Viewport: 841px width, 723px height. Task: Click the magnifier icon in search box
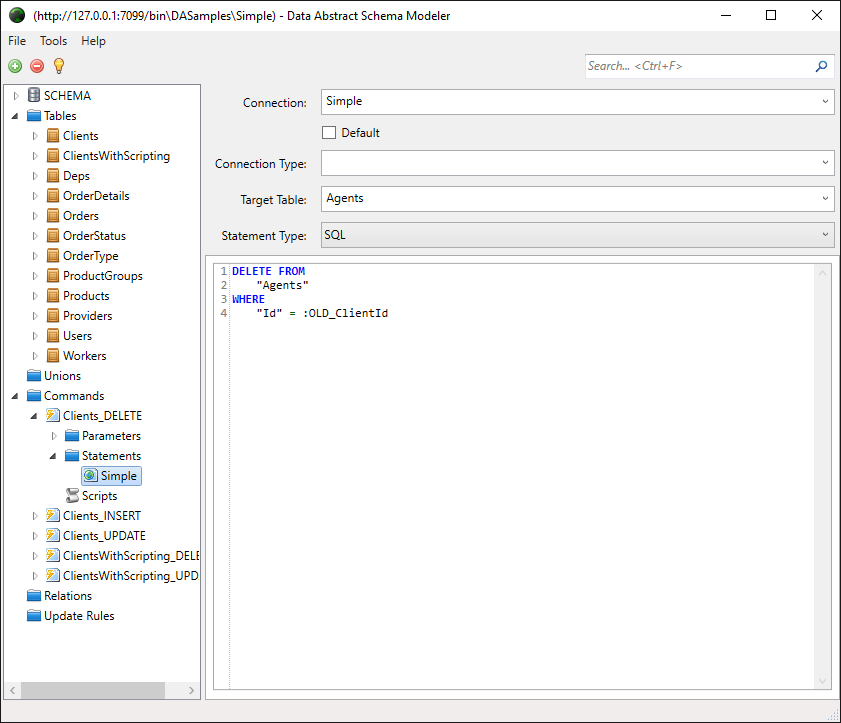click(x=821, y=66)
